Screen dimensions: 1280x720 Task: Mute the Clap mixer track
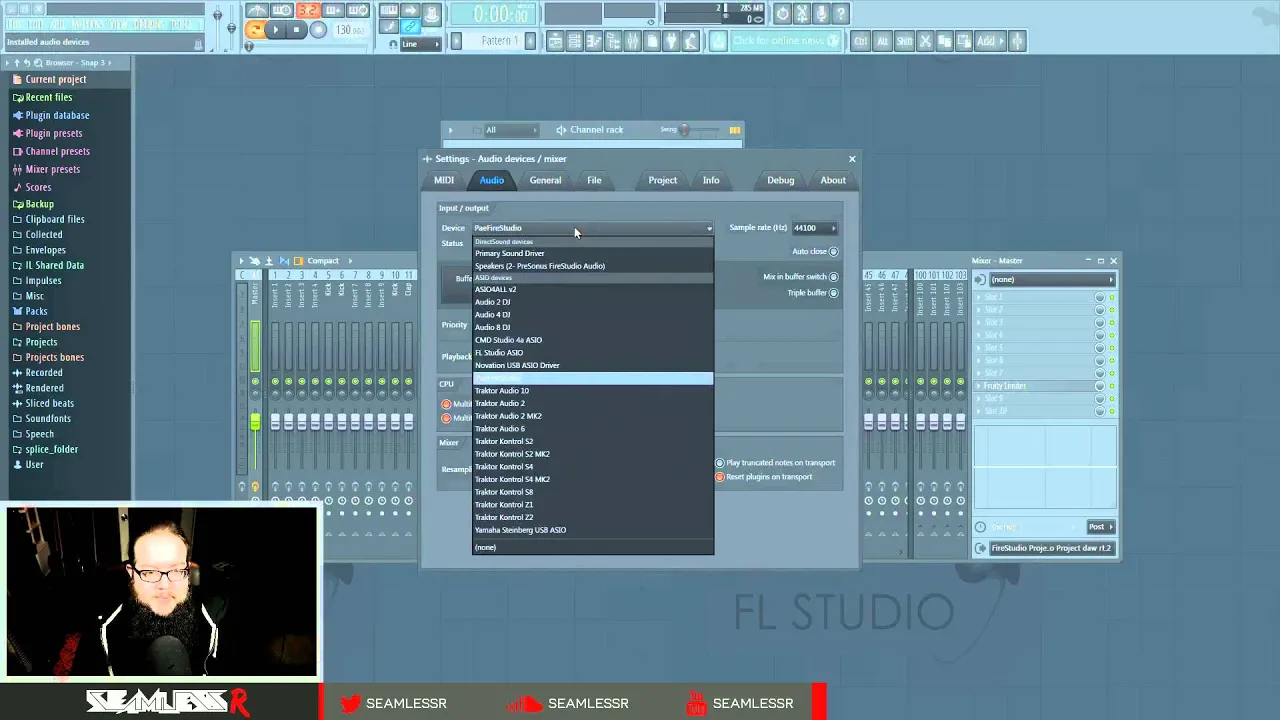point(408,381)
